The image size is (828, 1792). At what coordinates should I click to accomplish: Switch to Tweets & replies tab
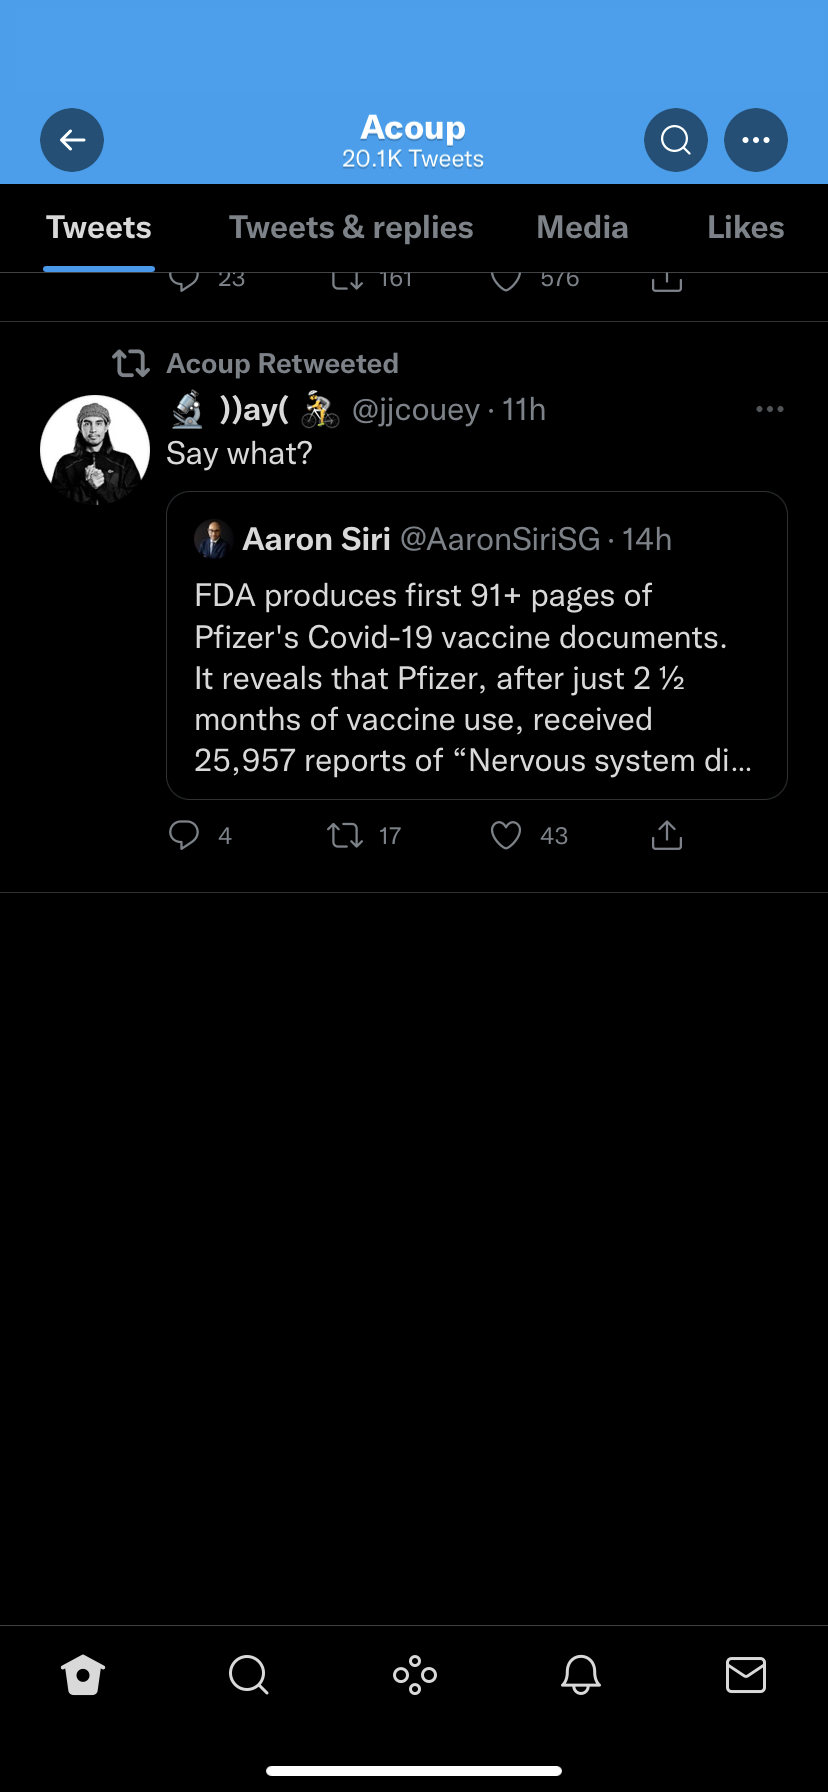pos(351,228)
